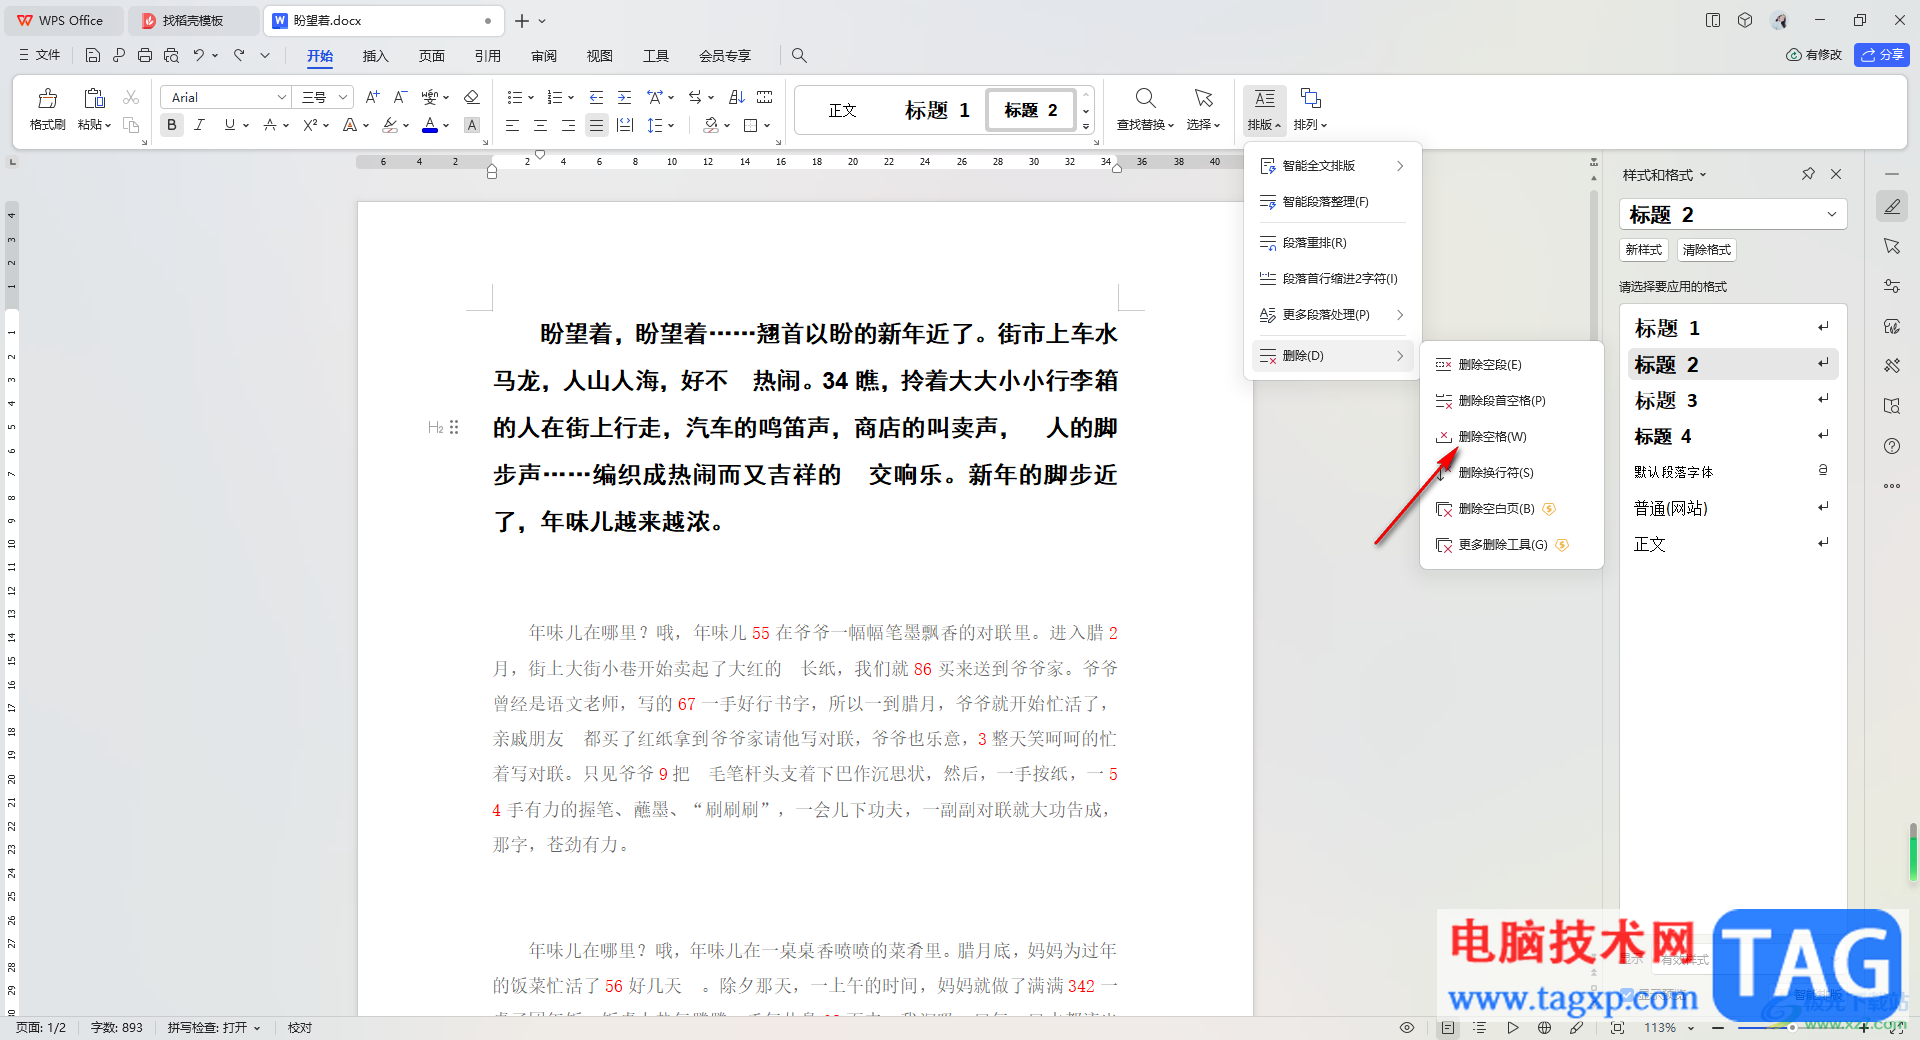This screenshot has height=1040, width=1920.
Task: Apply the 正文 style from gallery
Action: (x=843, y=110)
